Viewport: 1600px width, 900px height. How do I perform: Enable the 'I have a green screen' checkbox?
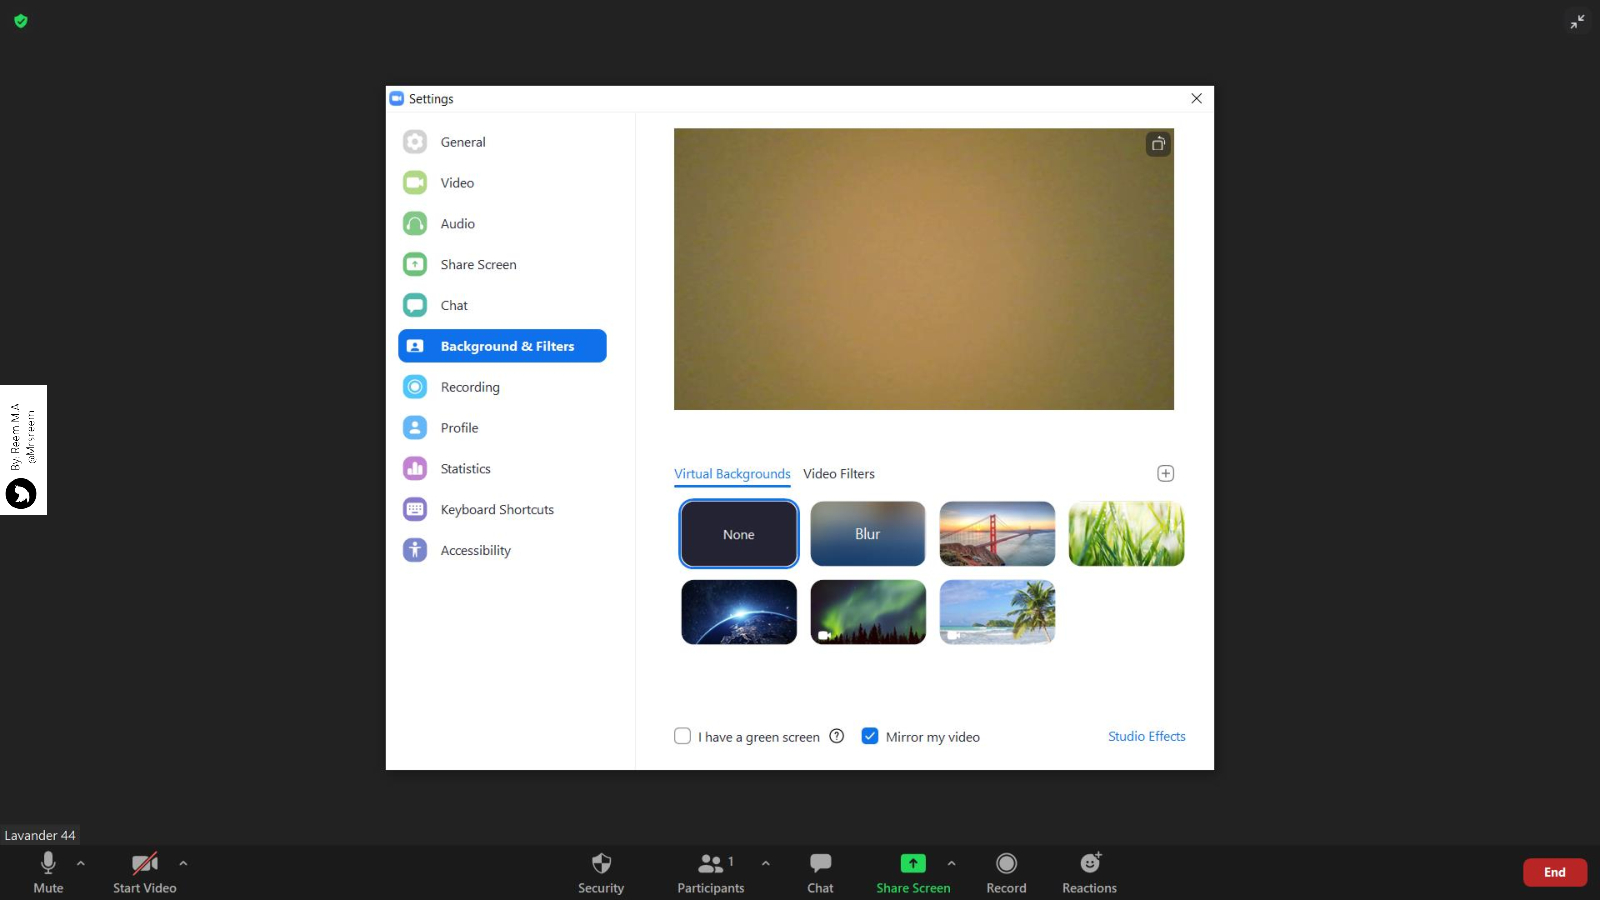(x=683, y=736)
